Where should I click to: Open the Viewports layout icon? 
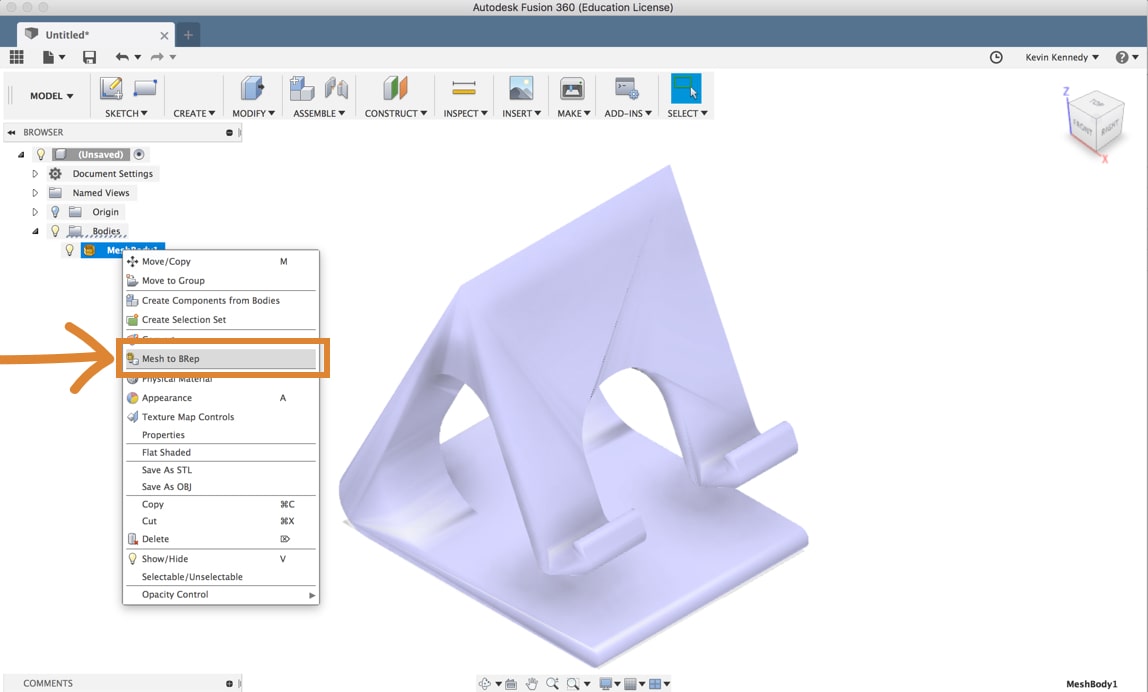click(x=655, y=684)
